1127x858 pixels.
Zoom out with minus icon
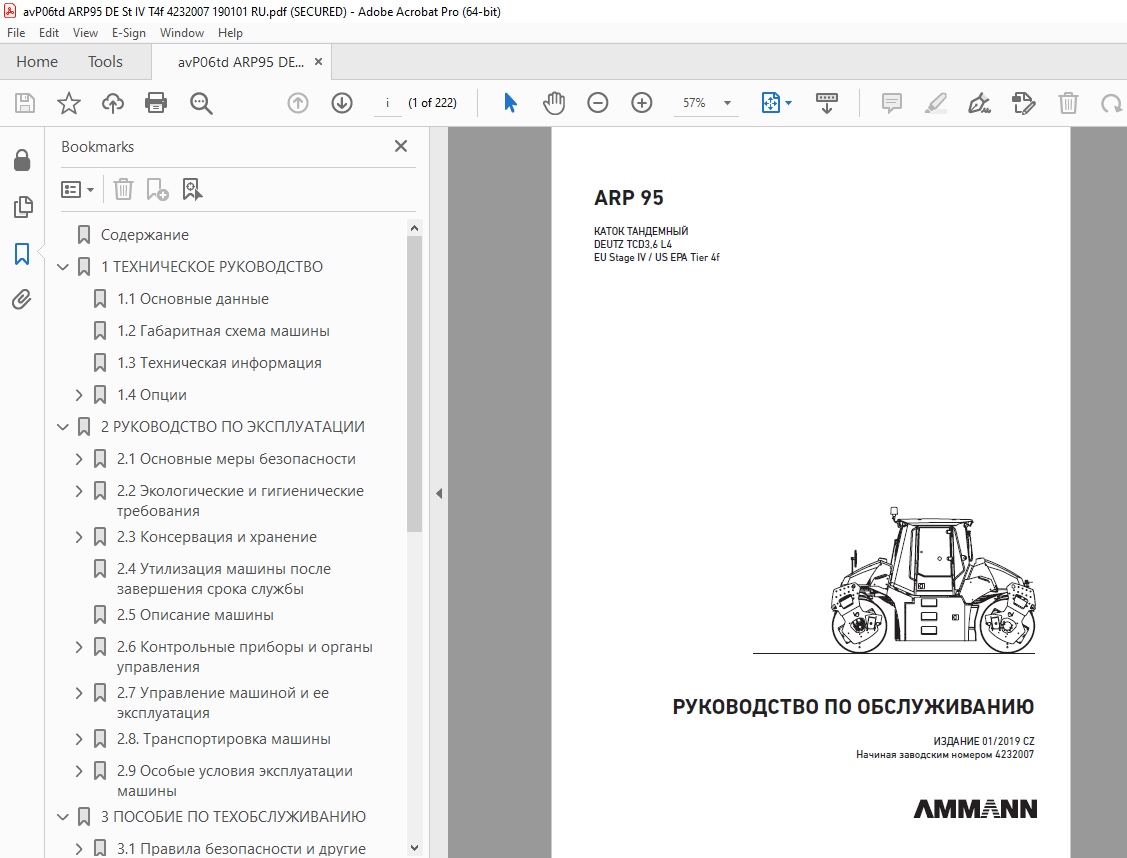tap(598, 103)
